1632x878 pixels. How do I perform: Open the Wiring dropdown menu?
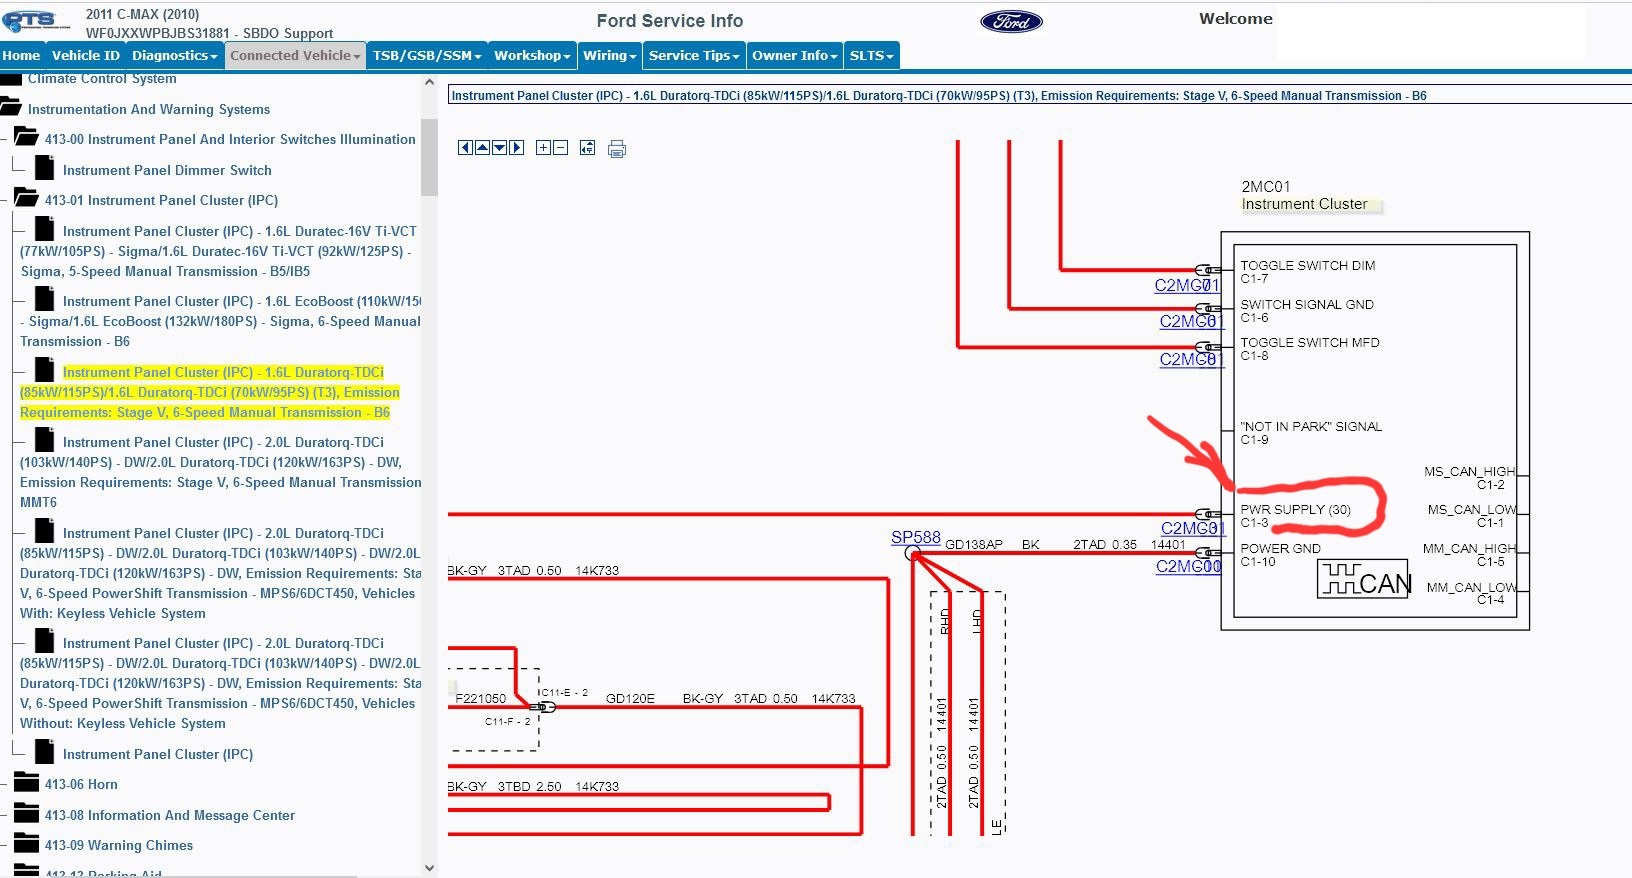tap(609, 56)
